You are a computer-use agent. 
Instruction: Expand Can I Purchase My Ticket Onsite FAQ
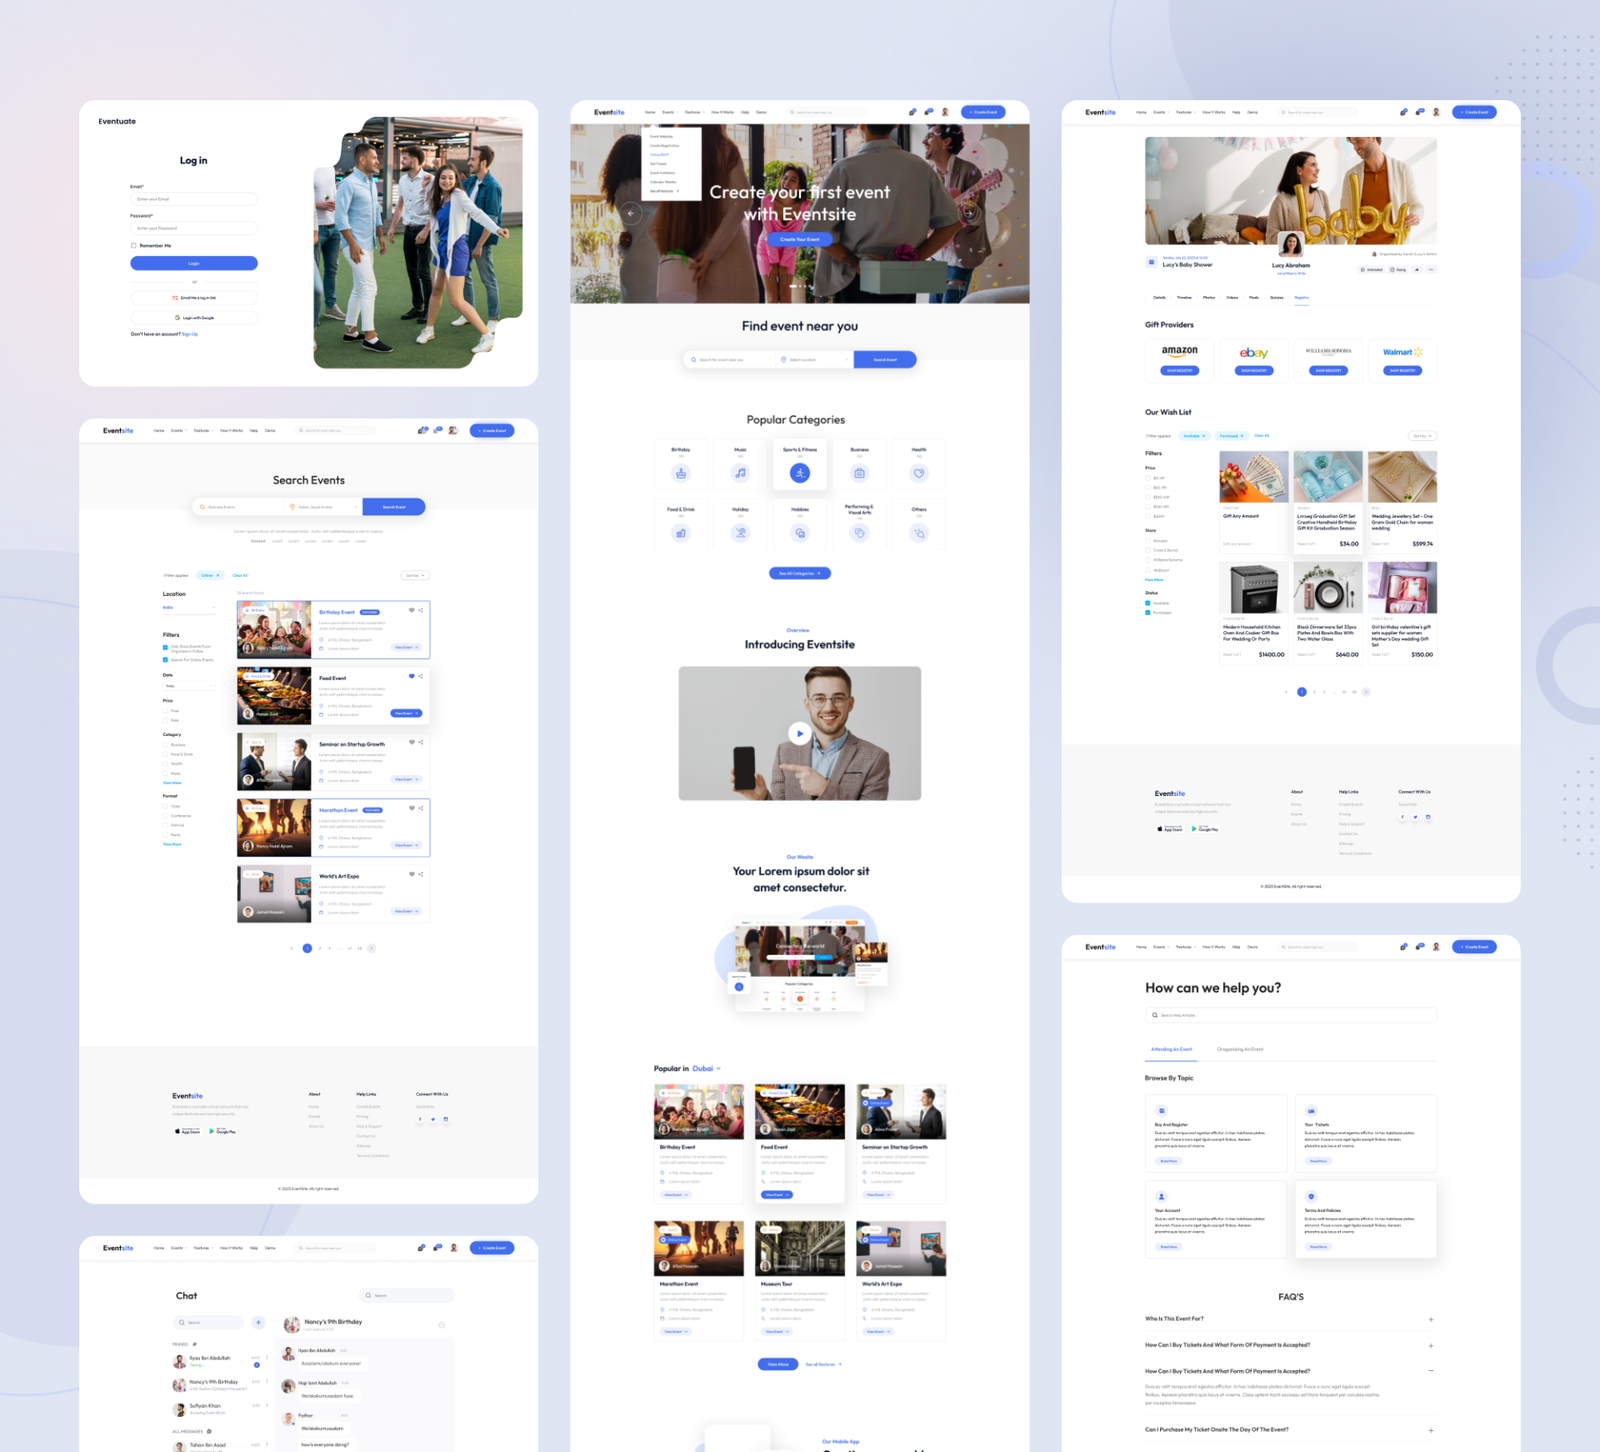point(1291,1430)
